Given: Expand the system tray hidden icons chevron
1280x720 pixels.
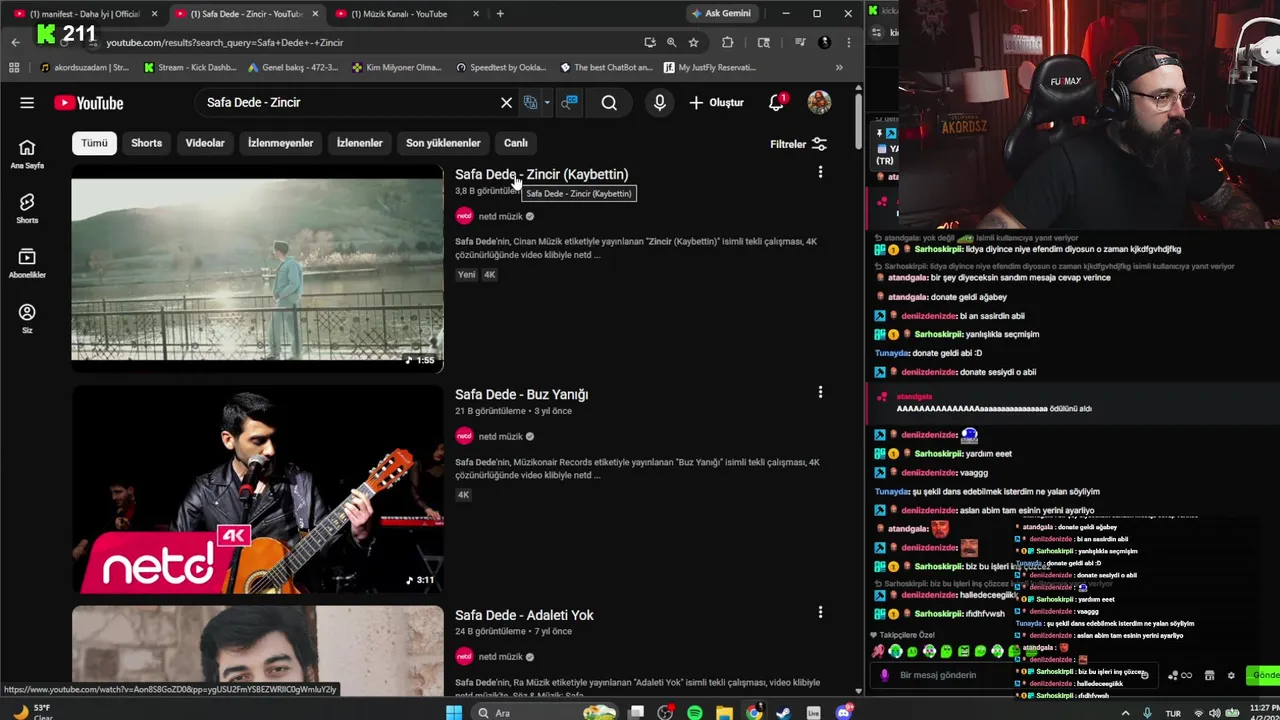Looking at the screenshot, I should [1126, 713].
